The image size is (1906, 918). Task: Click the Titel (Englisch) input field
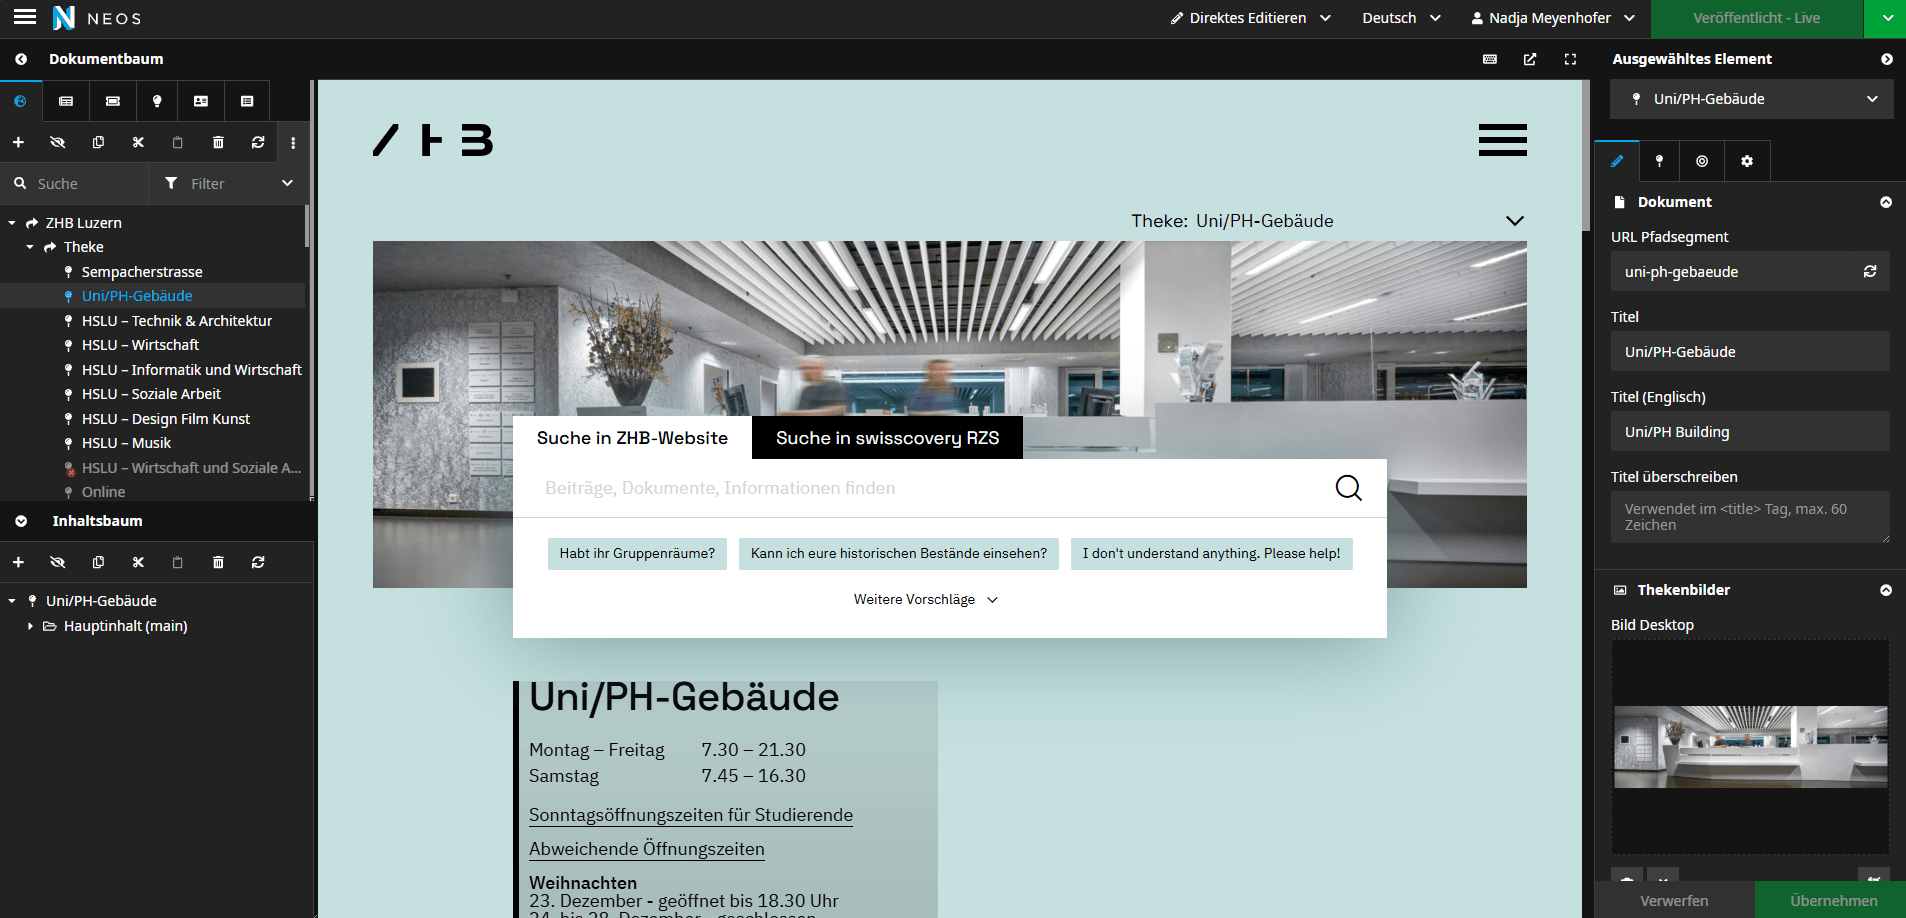pos(1750,432)
